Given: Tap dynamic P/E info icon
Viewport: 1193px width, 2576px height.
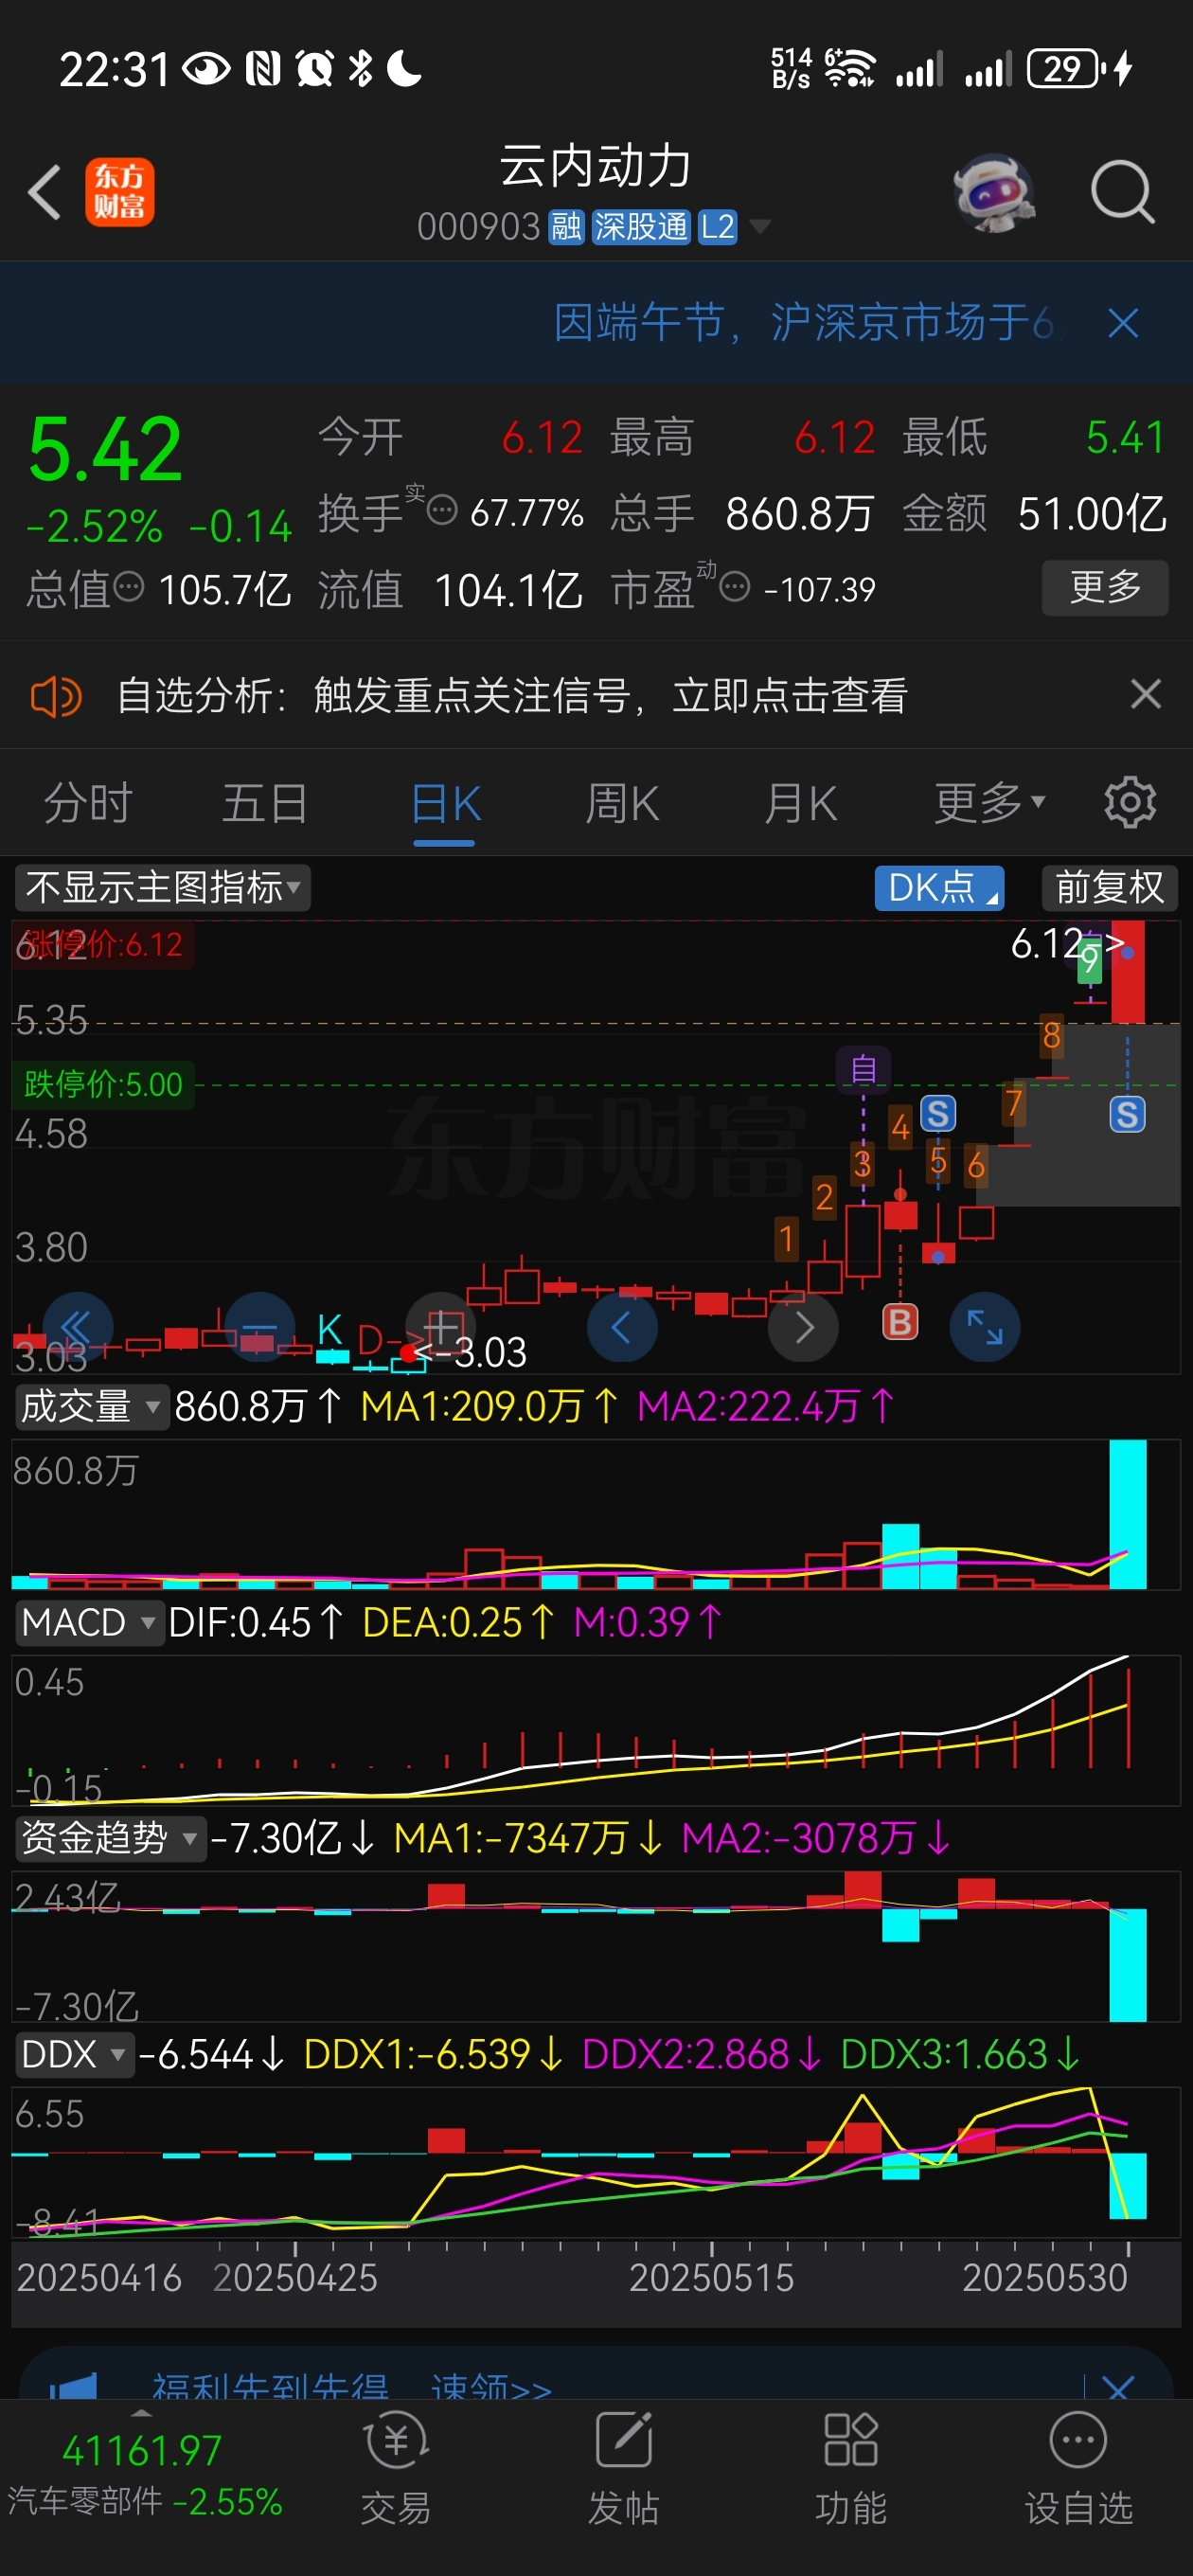Looking at the screenshot, I should [734, 586].
